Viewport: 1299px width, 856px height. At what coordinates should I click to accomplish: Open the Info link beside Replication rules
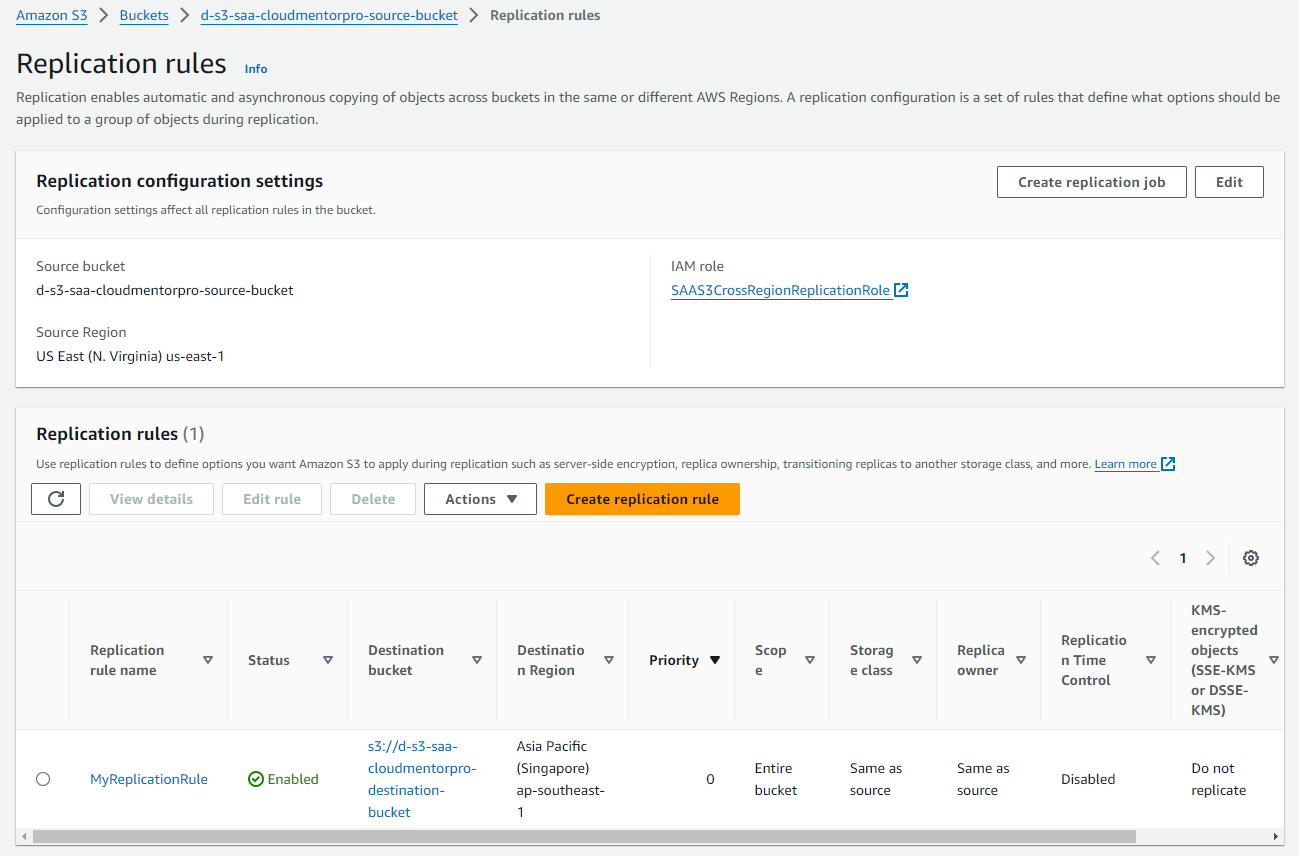tap(256, 69)
